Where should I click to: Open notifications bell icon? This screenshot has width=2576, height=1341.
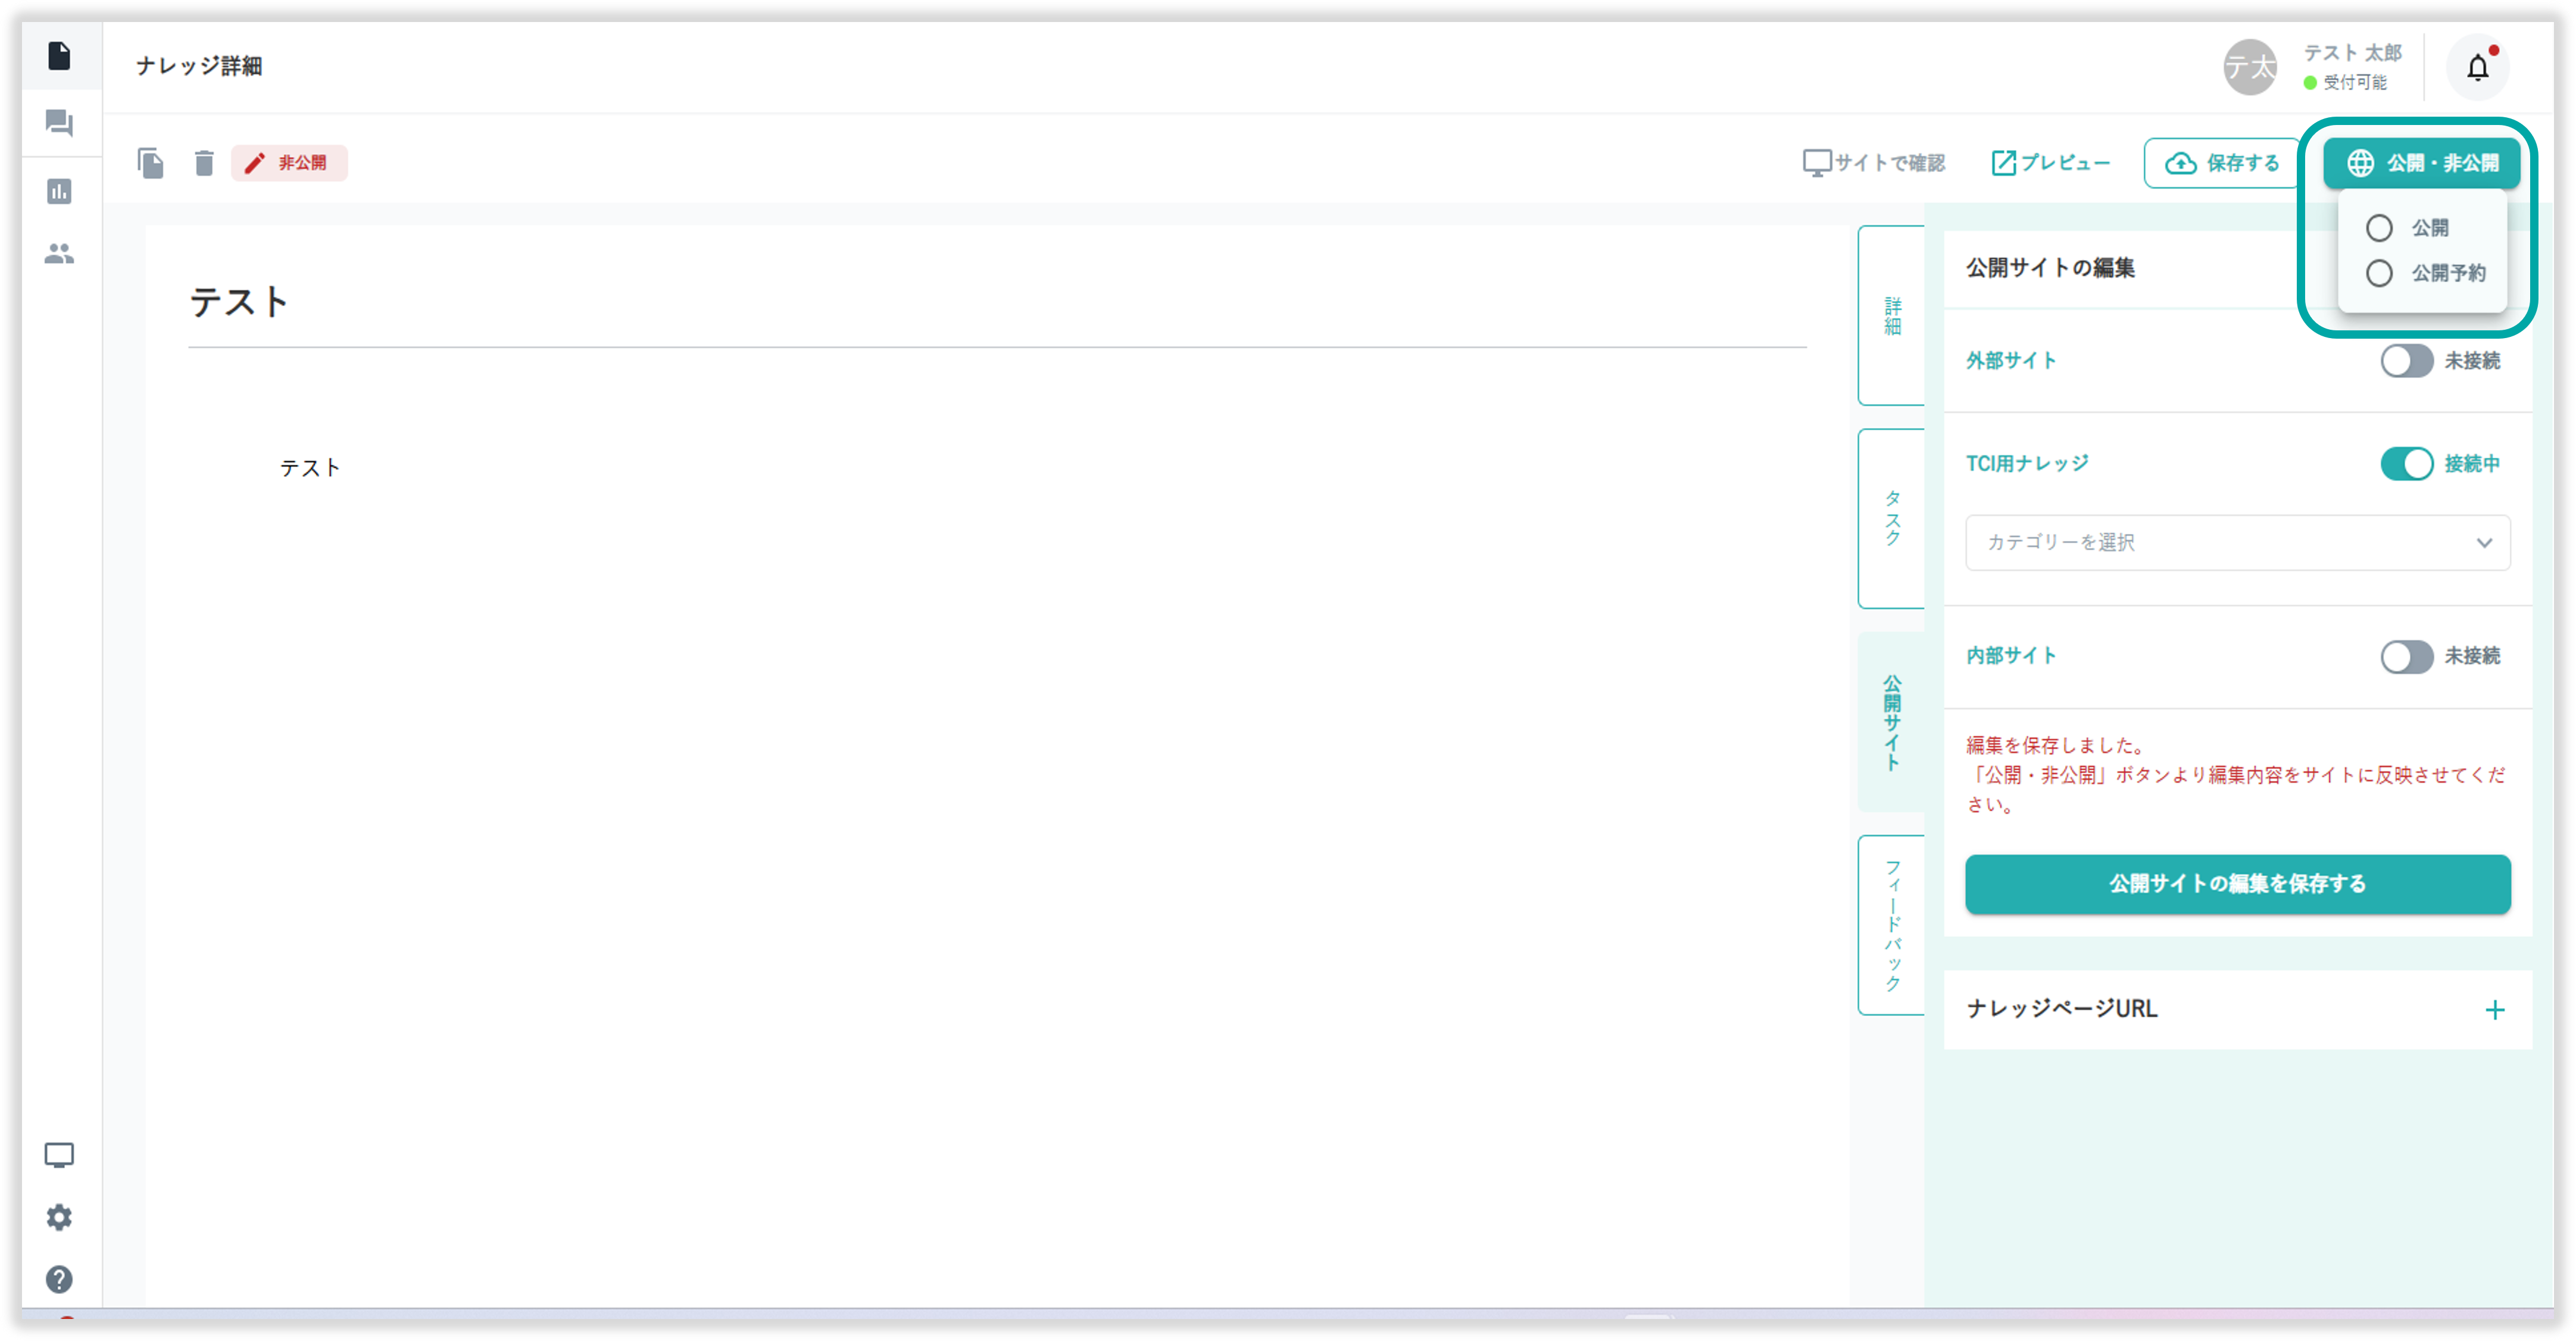tap(2477, 68)
